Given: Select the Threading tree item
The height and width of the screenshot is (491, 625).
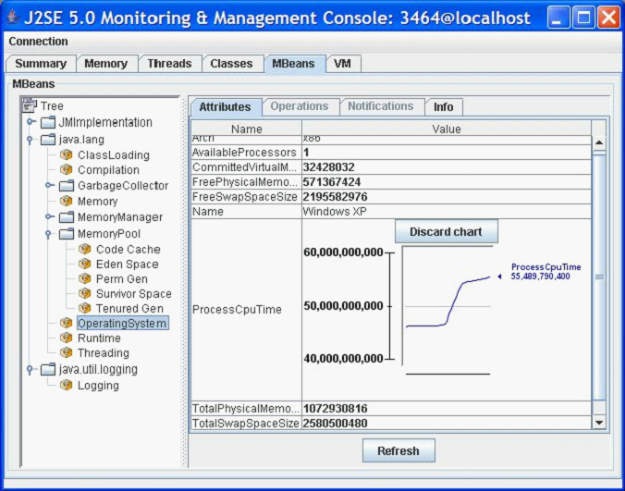Looking at the screenshot, I should [103, 353].
